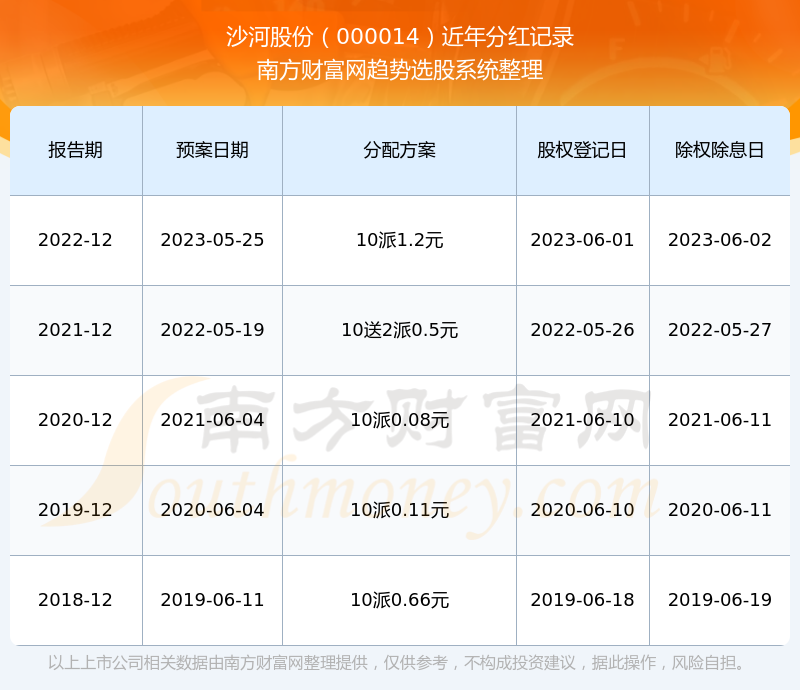The image size is (800, 690).
Task: Select the 分配方案 column header
Action: (x=399, y=150)
